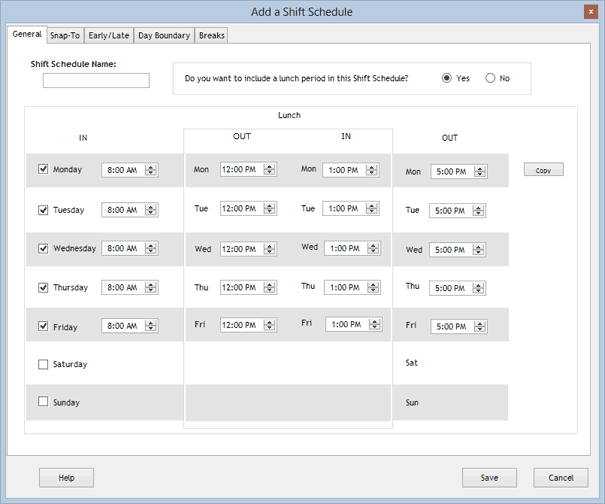Select Yes for lunch period
This screenshot has height=504, width=605.
pos(446,78)
